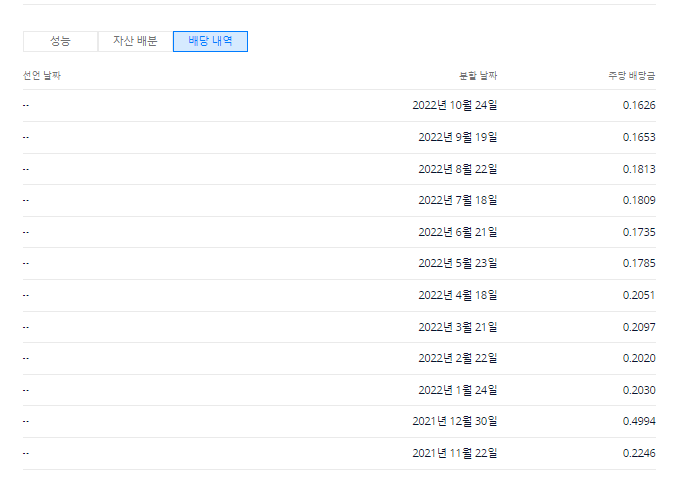
Task: Select the dividend value 0.1785
Action: tap(639, 263)
